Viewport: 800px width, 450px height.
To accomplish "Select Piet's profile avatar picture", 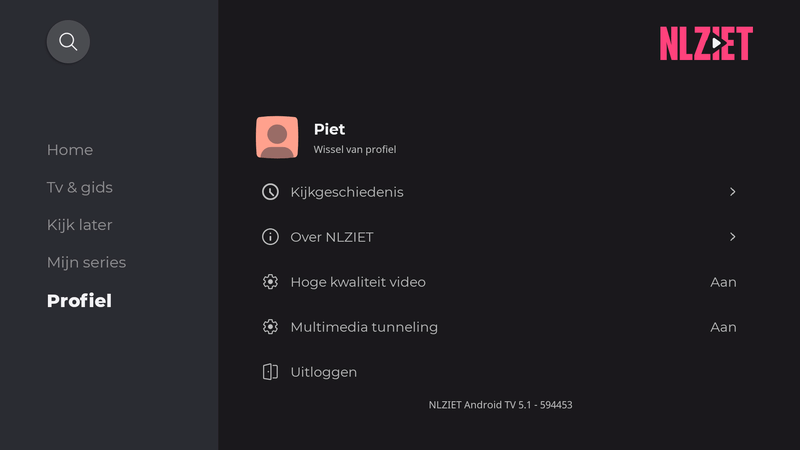I will pyautogui.click(x=277, y=138).
